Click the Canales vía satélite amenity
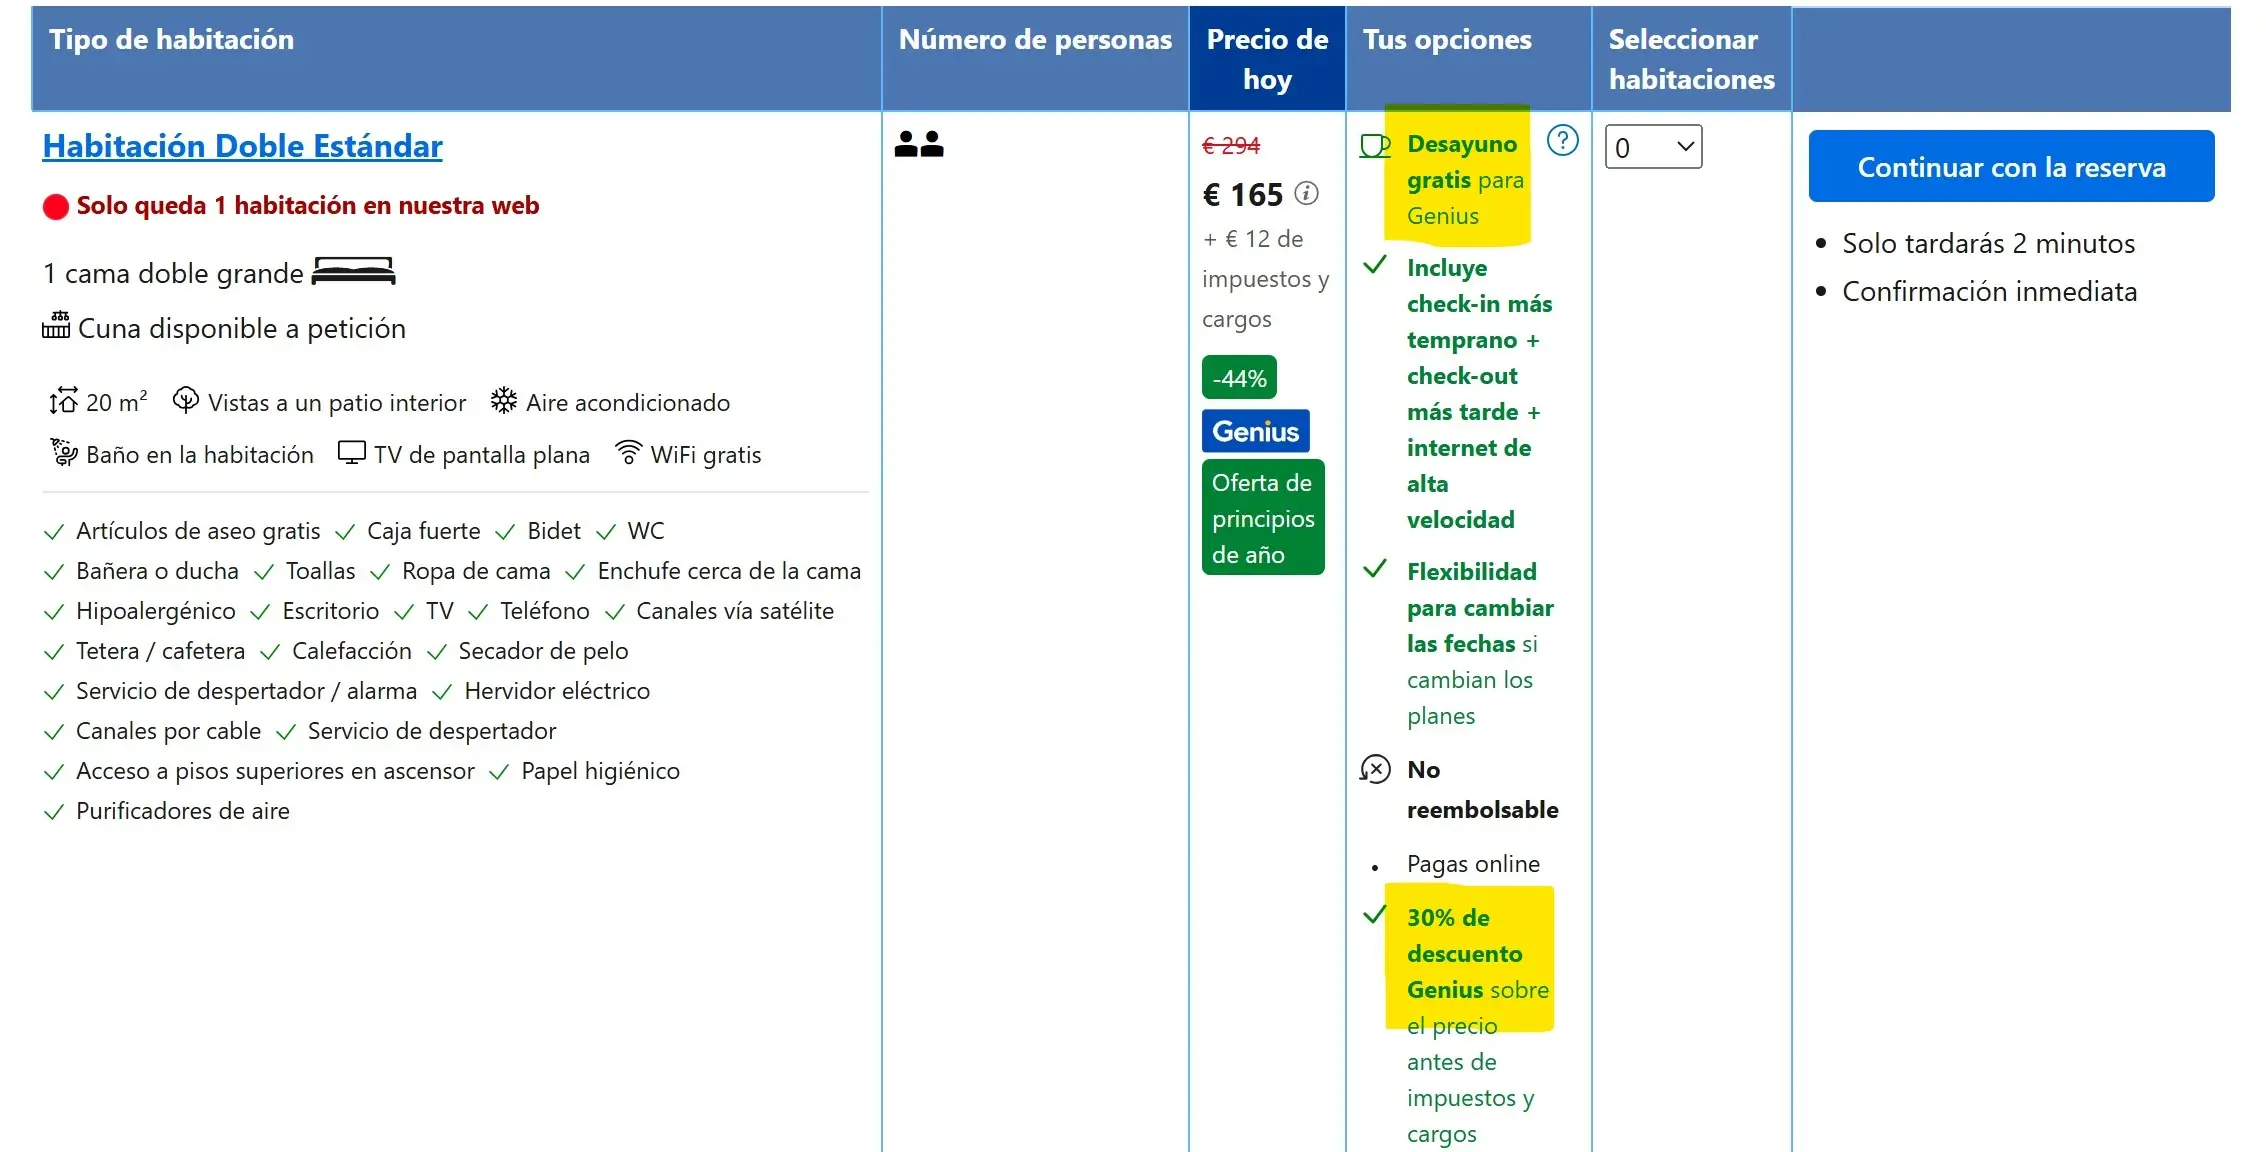This screenshot has width=2266, height=1152. (x=735, y=611)
